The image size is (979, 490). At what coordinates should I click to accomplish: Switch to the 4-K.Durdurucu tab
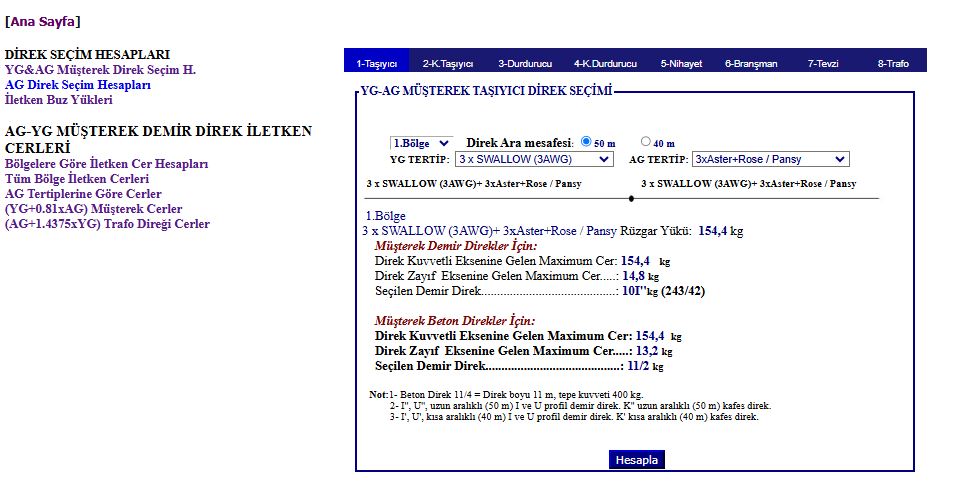[x=606, y=64]
